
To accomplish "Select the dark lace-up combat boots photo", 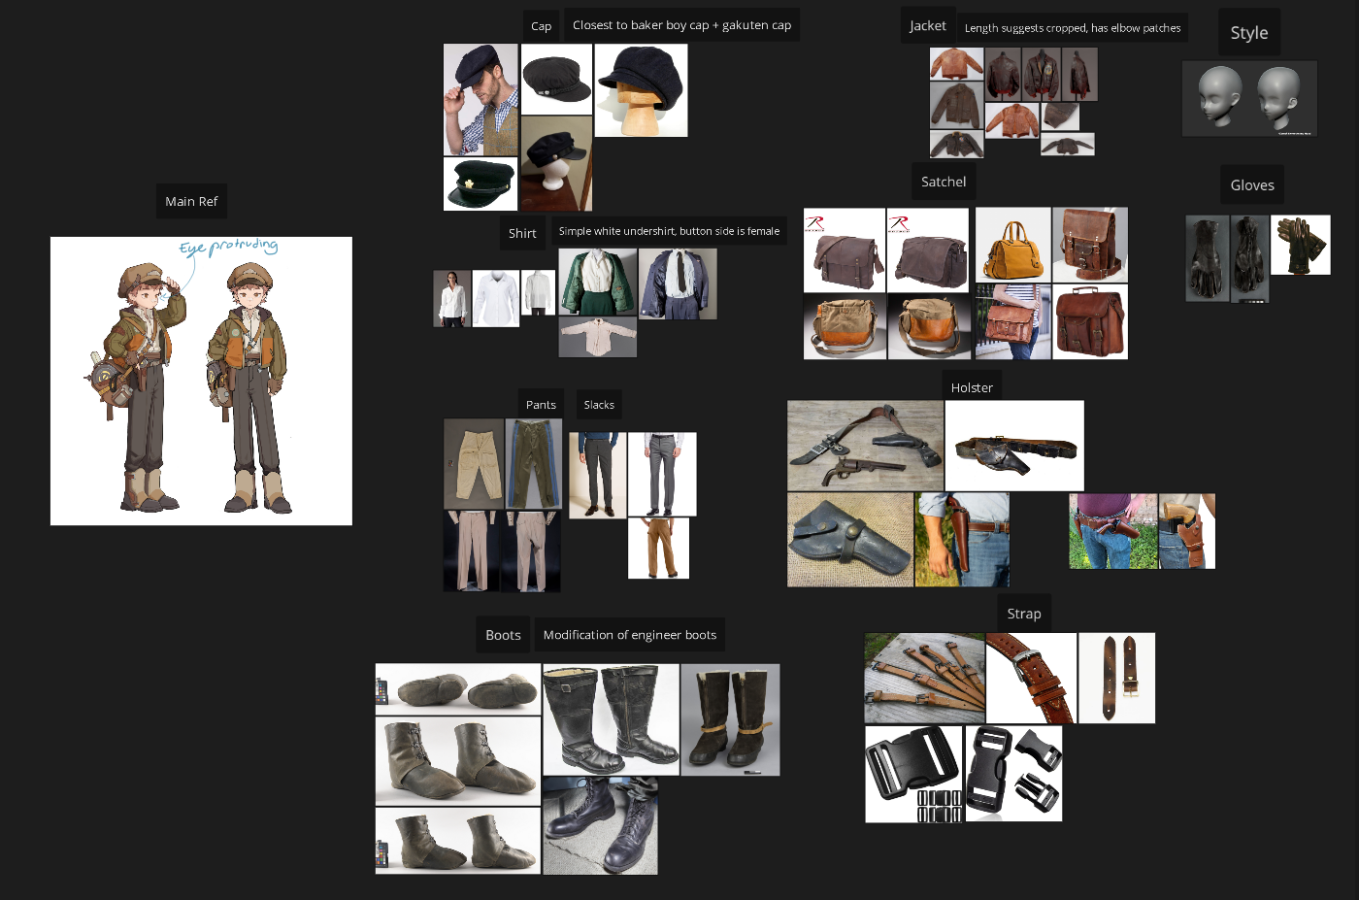I will pos(600,826).
